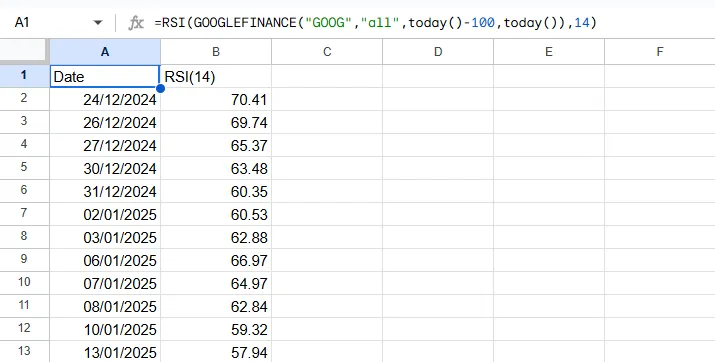
Task: Click the RSI value 59.32
Action: coord(216,329)
